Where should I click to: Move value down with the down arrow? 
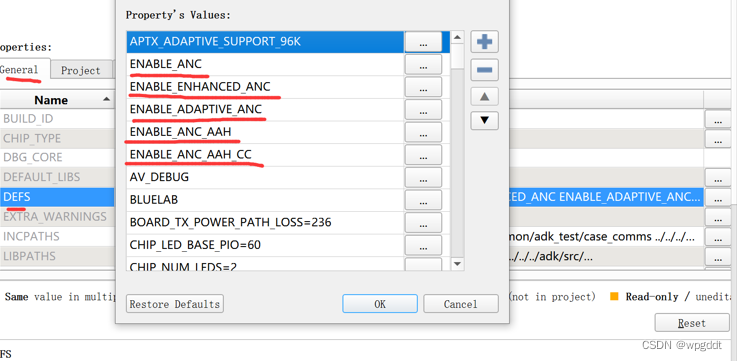click(485, 120)
